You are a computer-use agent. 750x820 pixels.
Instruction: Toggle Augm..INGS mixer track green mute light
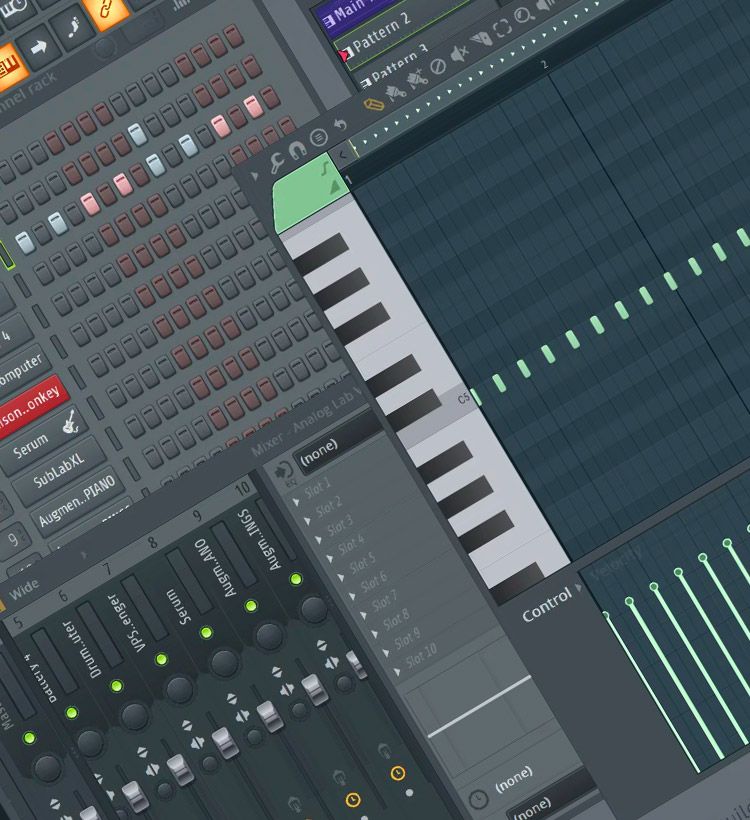296,579
